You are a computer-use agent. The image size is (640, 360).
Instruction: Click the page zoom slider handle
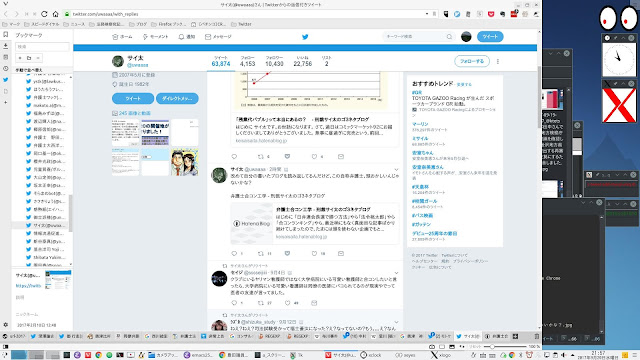[492, 347]
